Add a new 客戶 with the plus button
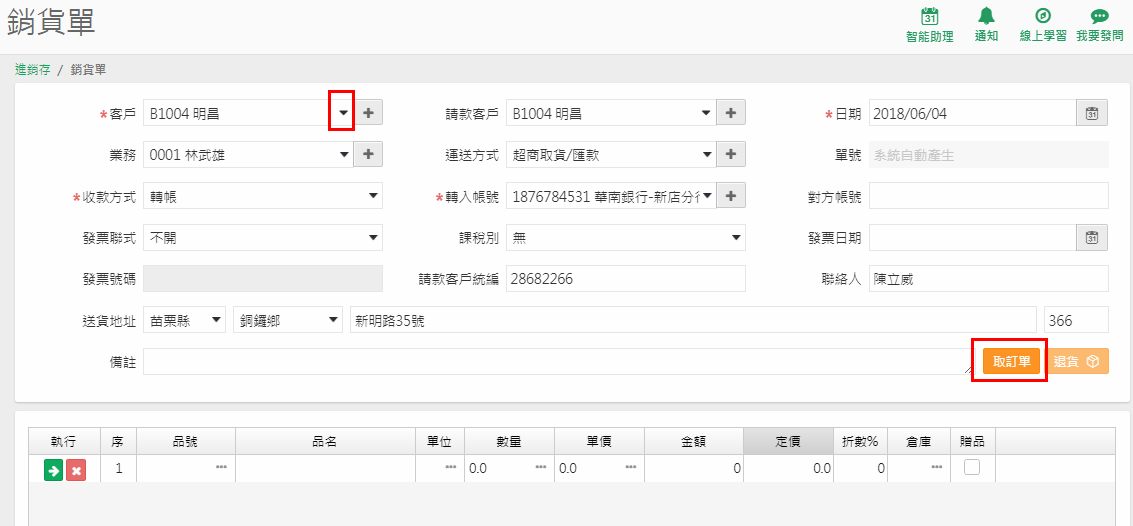Image resolution: width=1133 pixels, height=526 pixels. point(369,113)
